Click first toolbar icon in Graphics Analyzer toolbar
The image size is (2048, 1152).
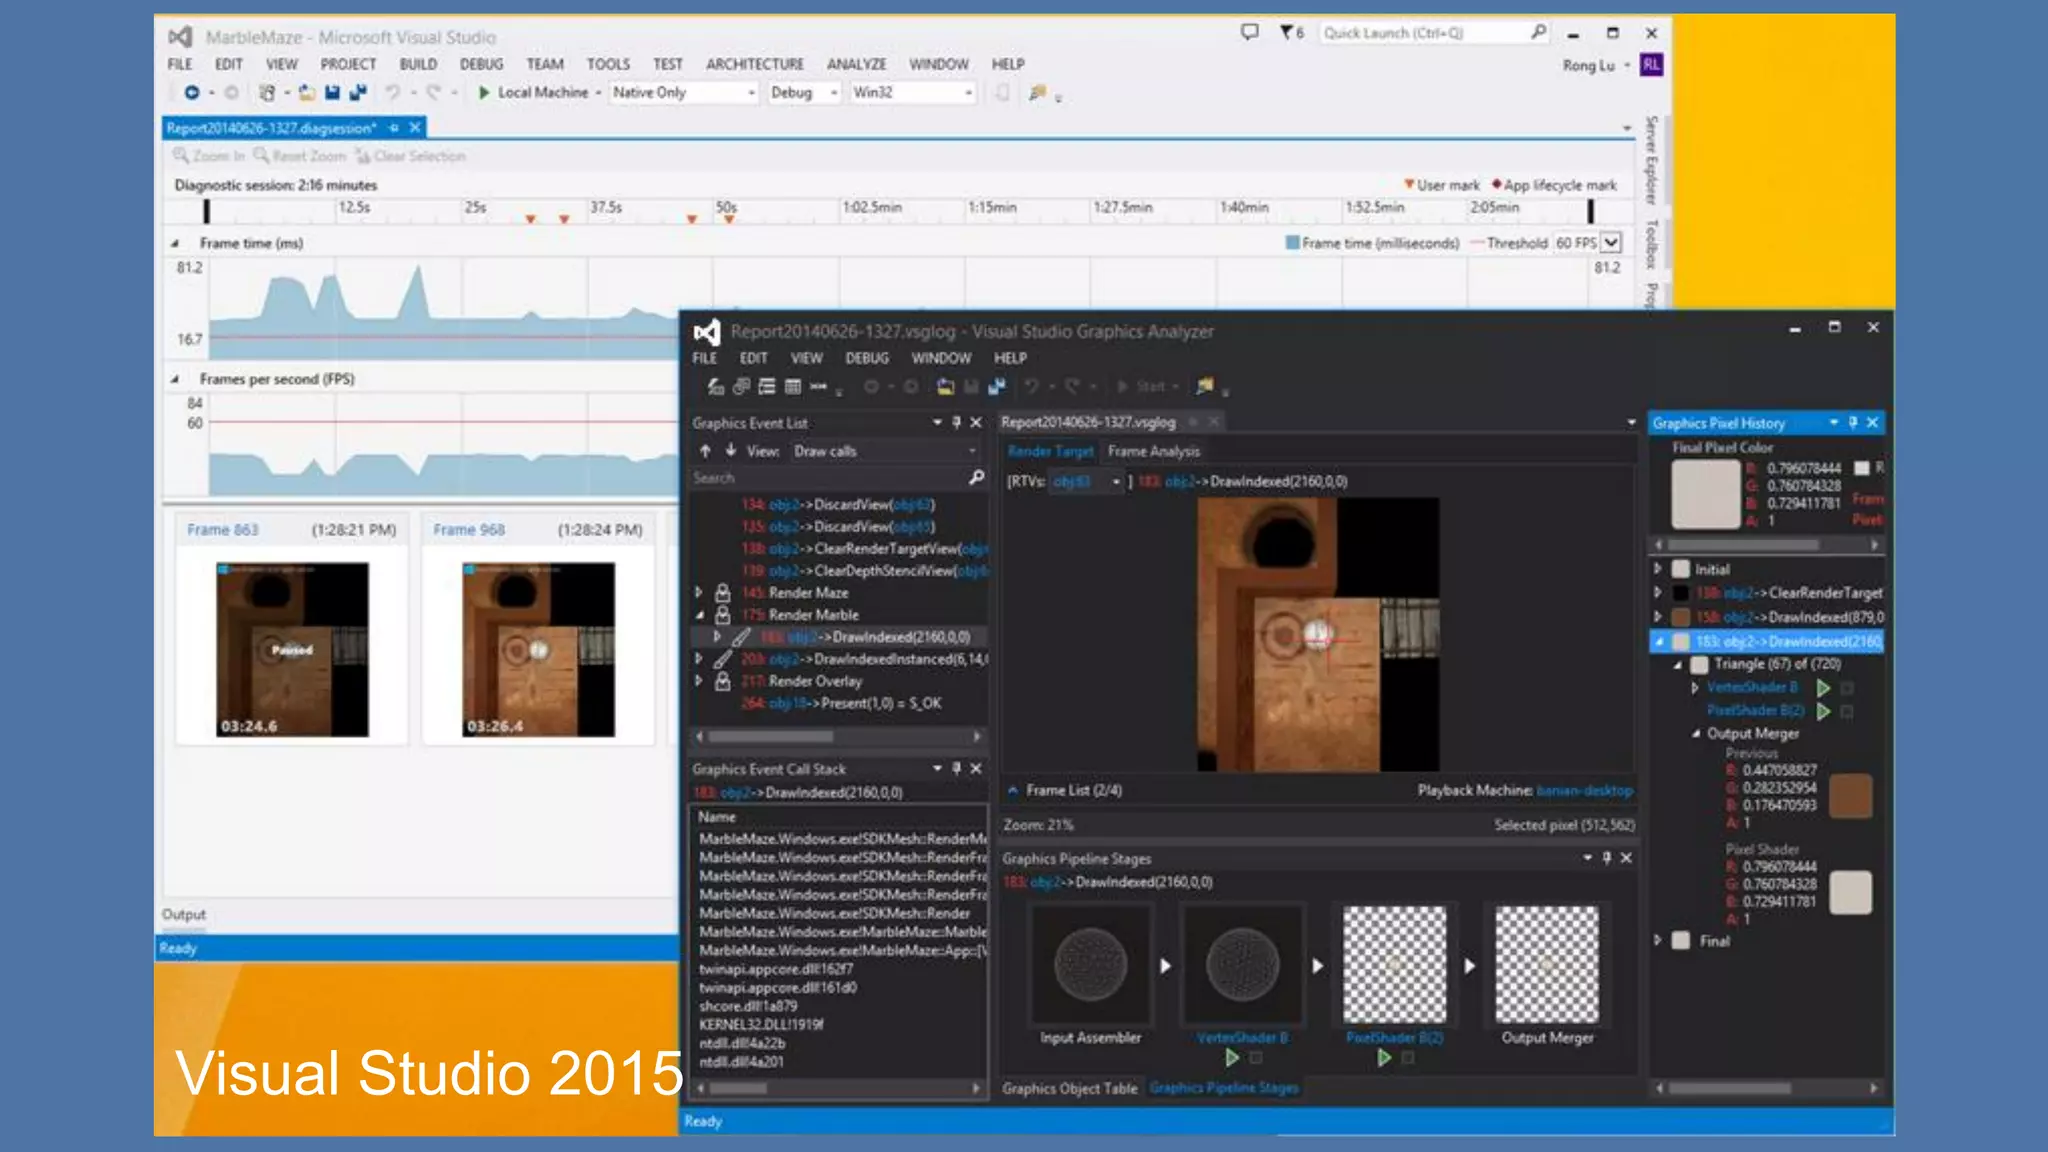[x=715, y=386]
